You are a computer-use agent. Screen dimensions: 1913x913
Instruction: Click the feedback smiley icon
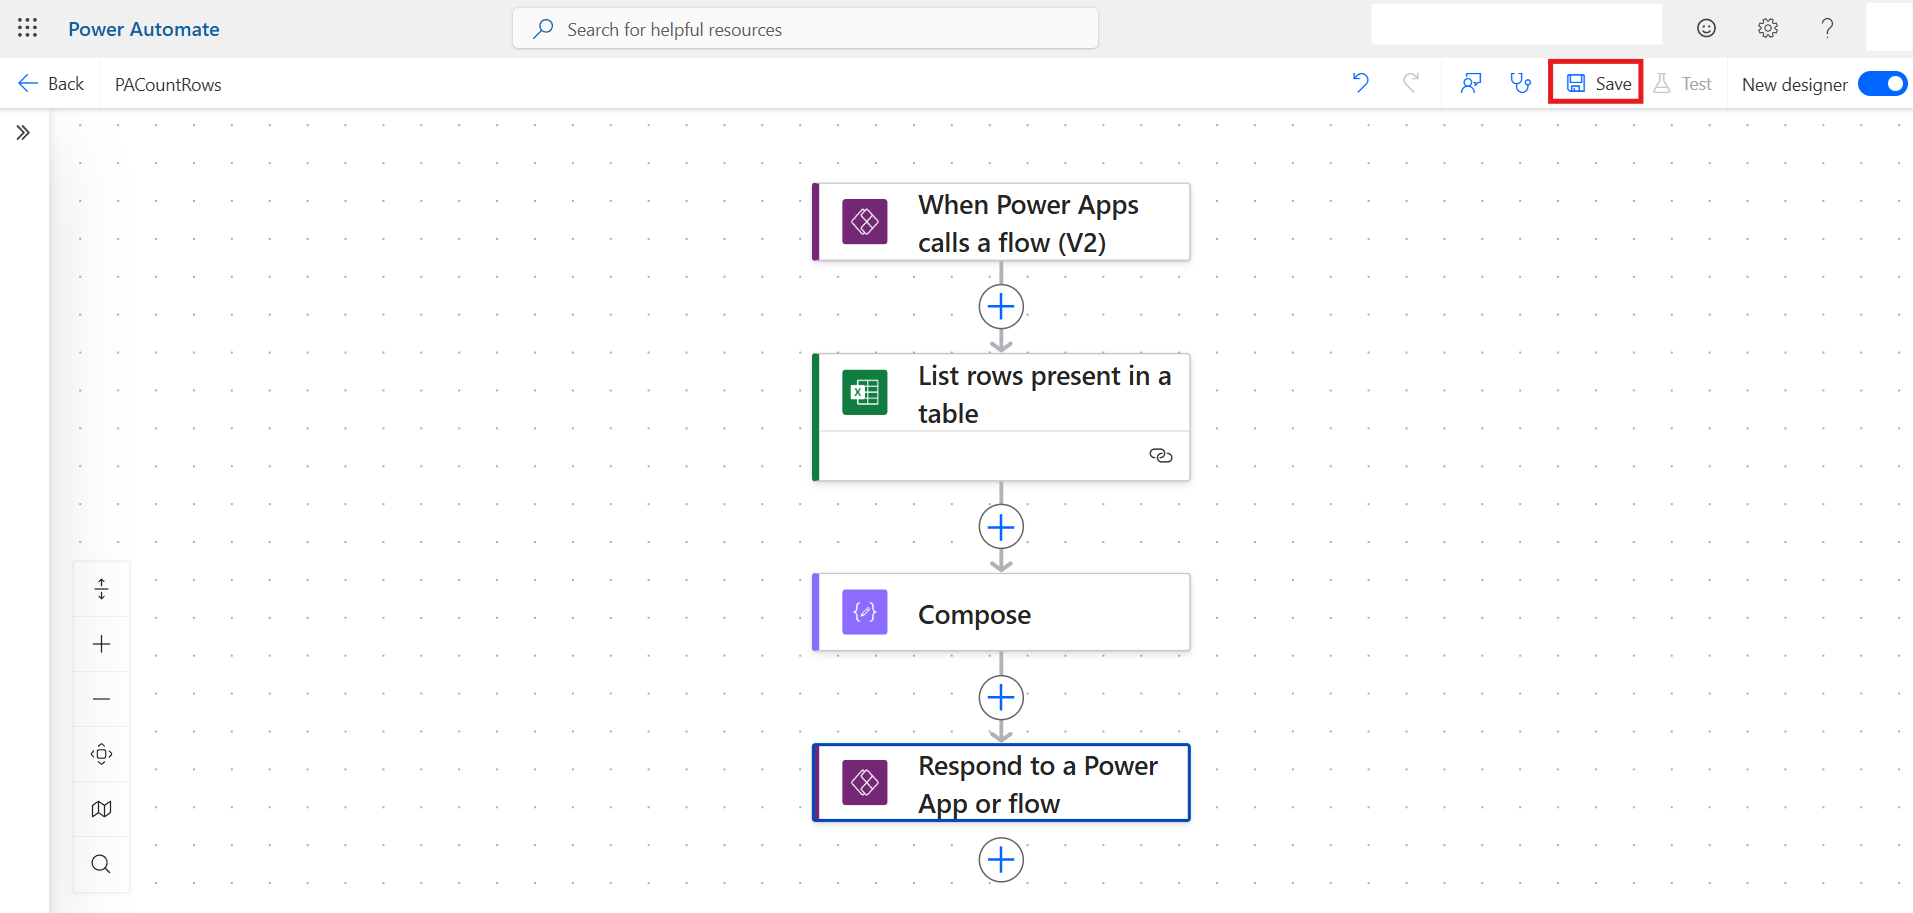(1706, 28)
